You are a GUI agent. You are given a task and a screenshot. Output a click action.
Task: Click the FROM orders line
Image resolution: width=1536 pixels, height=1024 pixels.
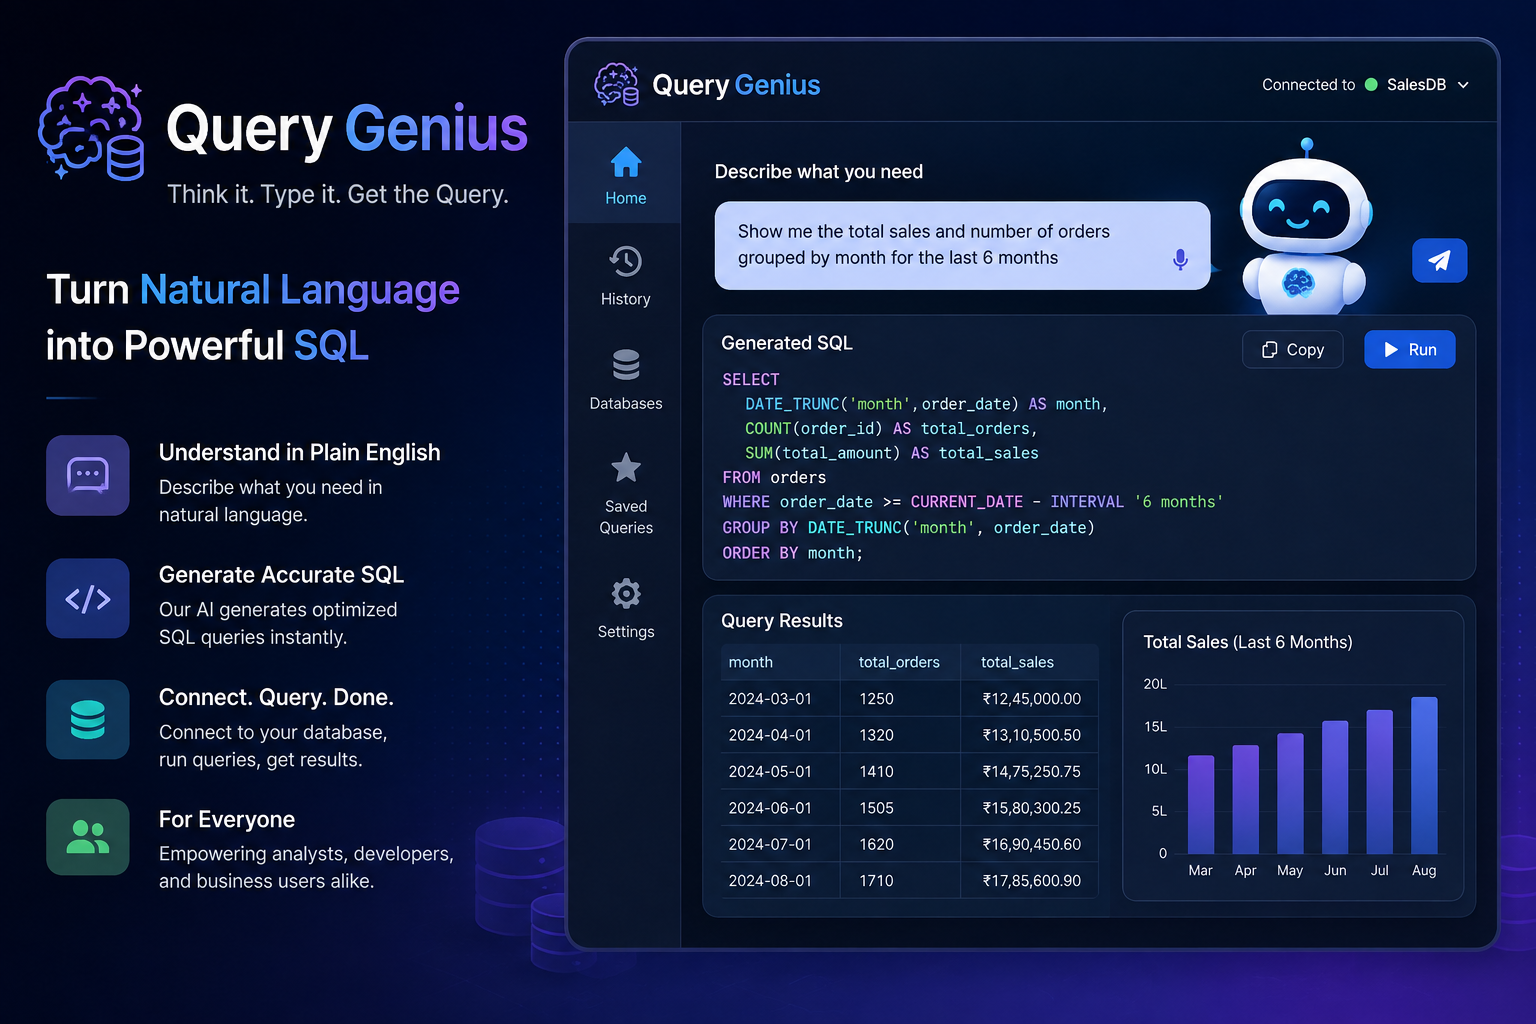click(774, 478)
